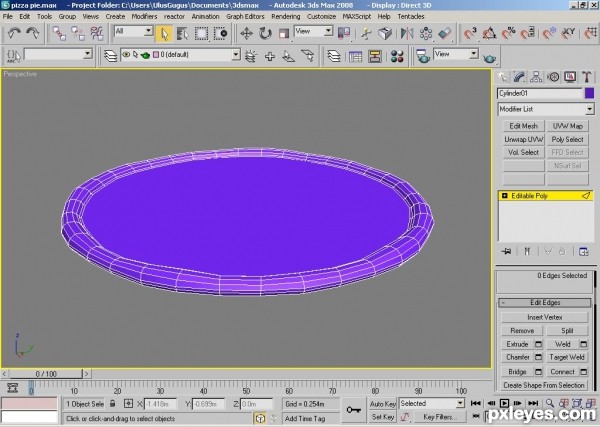Image resolution: width=600 pixels, height=427 pixels.
Task: Open the Customize menu
Action: (x=321, y=16)
